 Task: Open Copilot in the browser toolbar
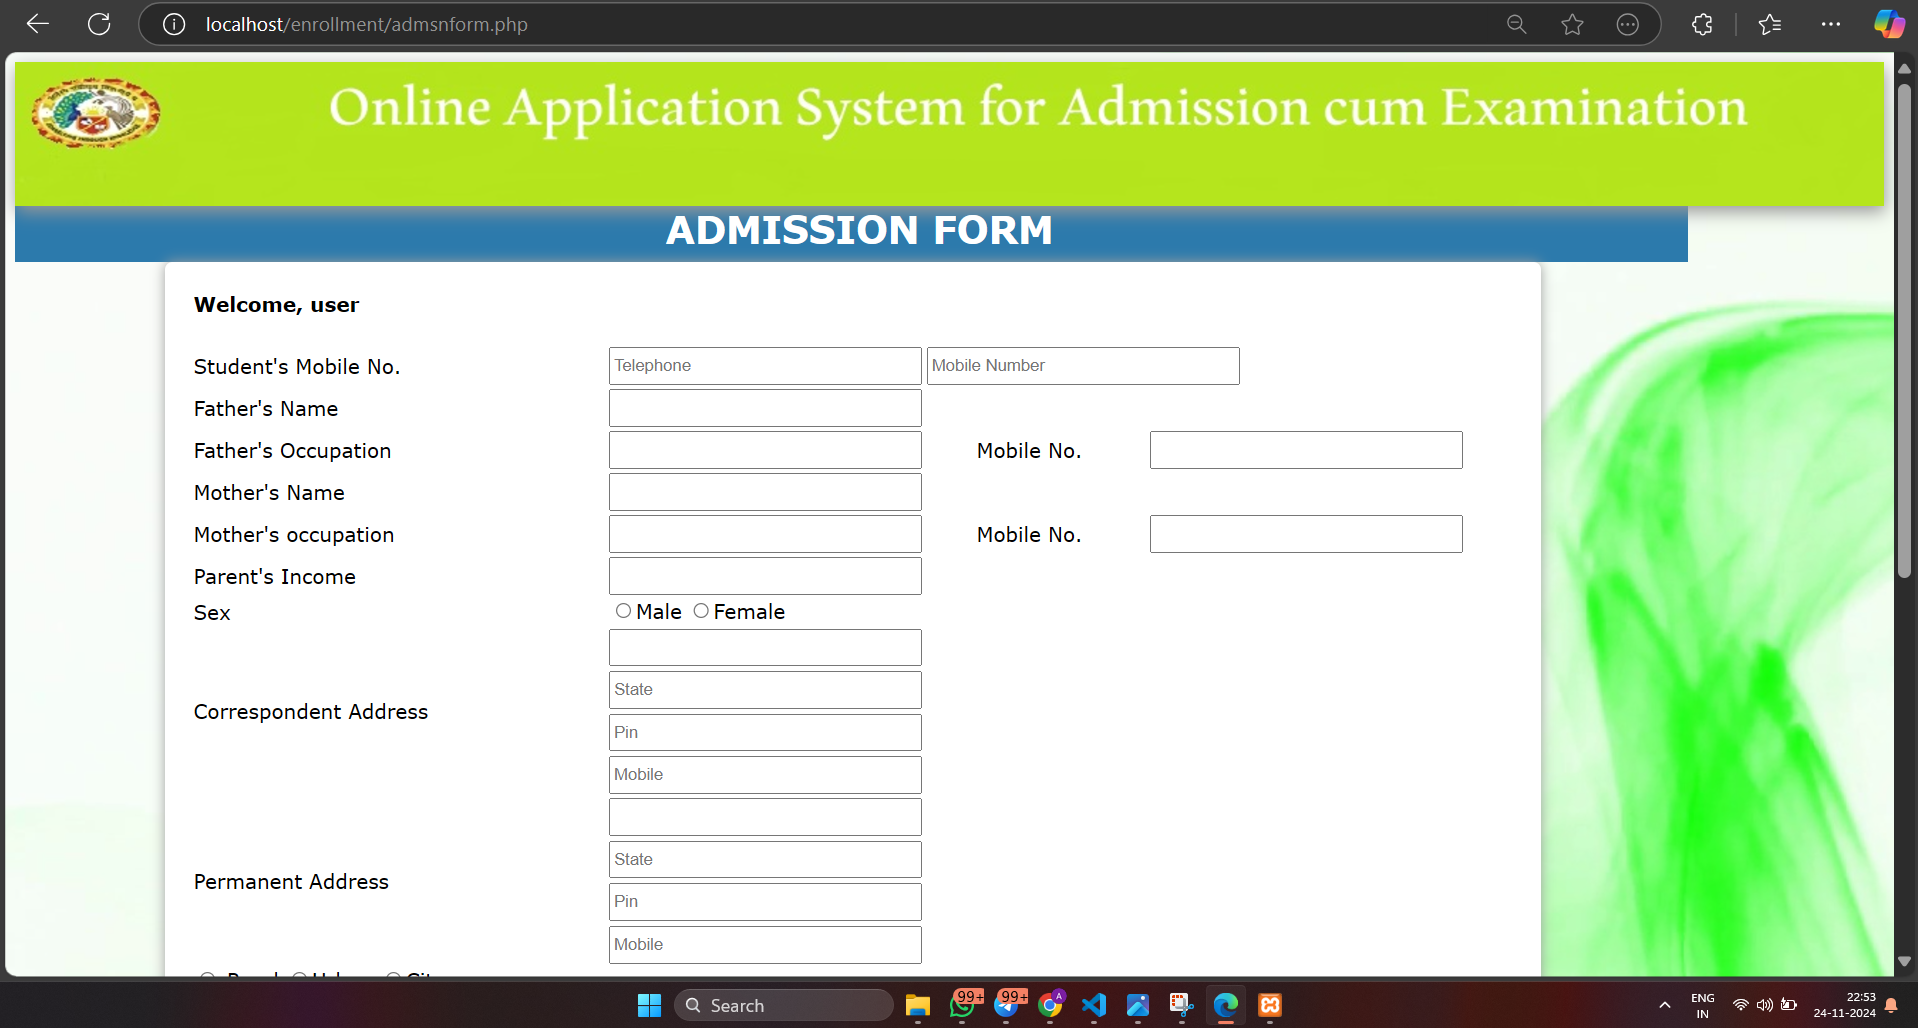pyautogui.click(x=1888, y=24)
